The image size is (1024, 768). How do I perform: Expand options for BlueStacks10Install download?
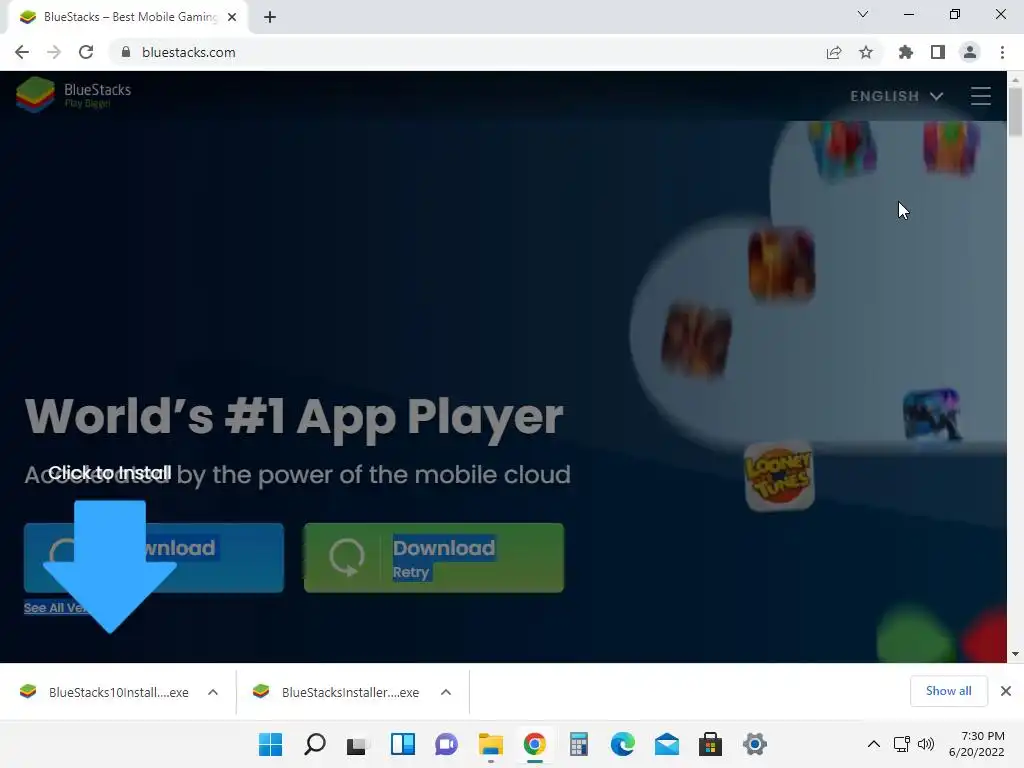pyautogui.click(x=213, y=692)
